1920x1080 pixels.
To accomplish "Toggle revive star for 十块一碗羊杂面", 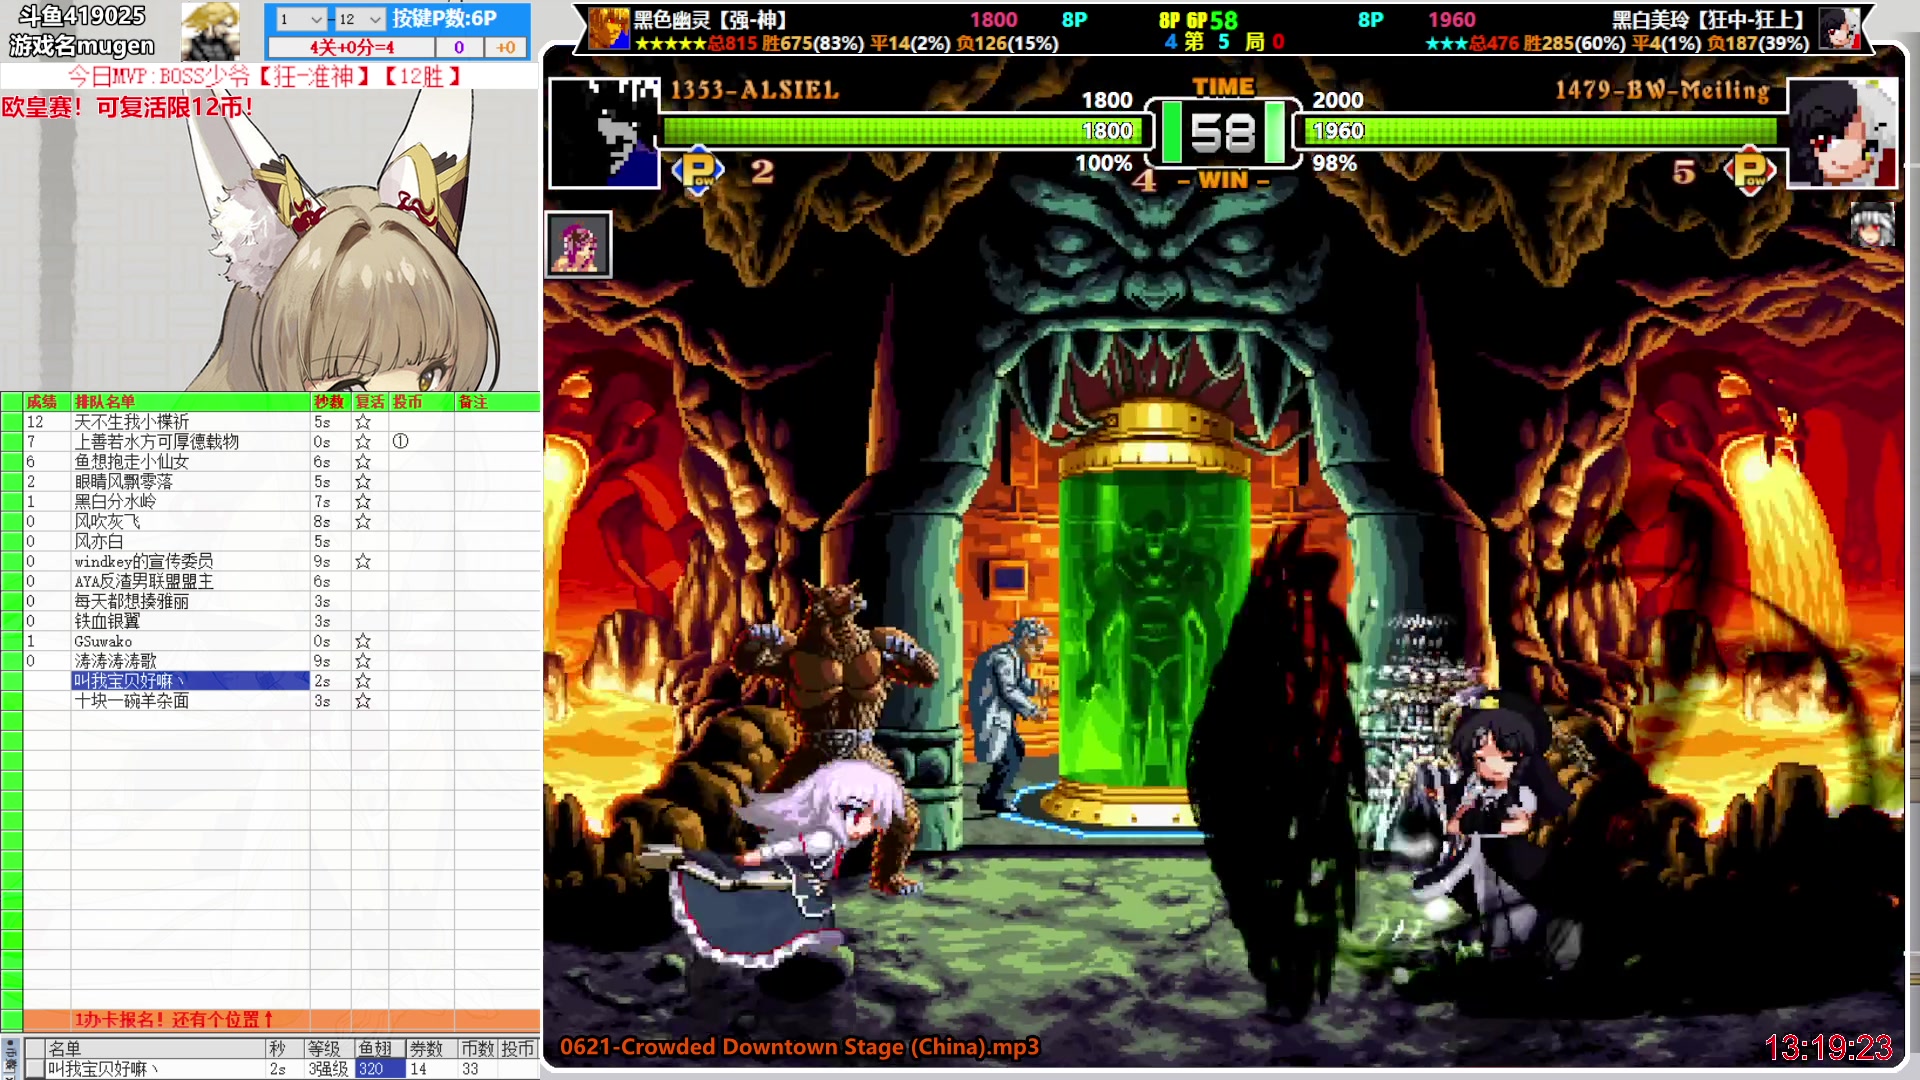I will click(363, 701).
